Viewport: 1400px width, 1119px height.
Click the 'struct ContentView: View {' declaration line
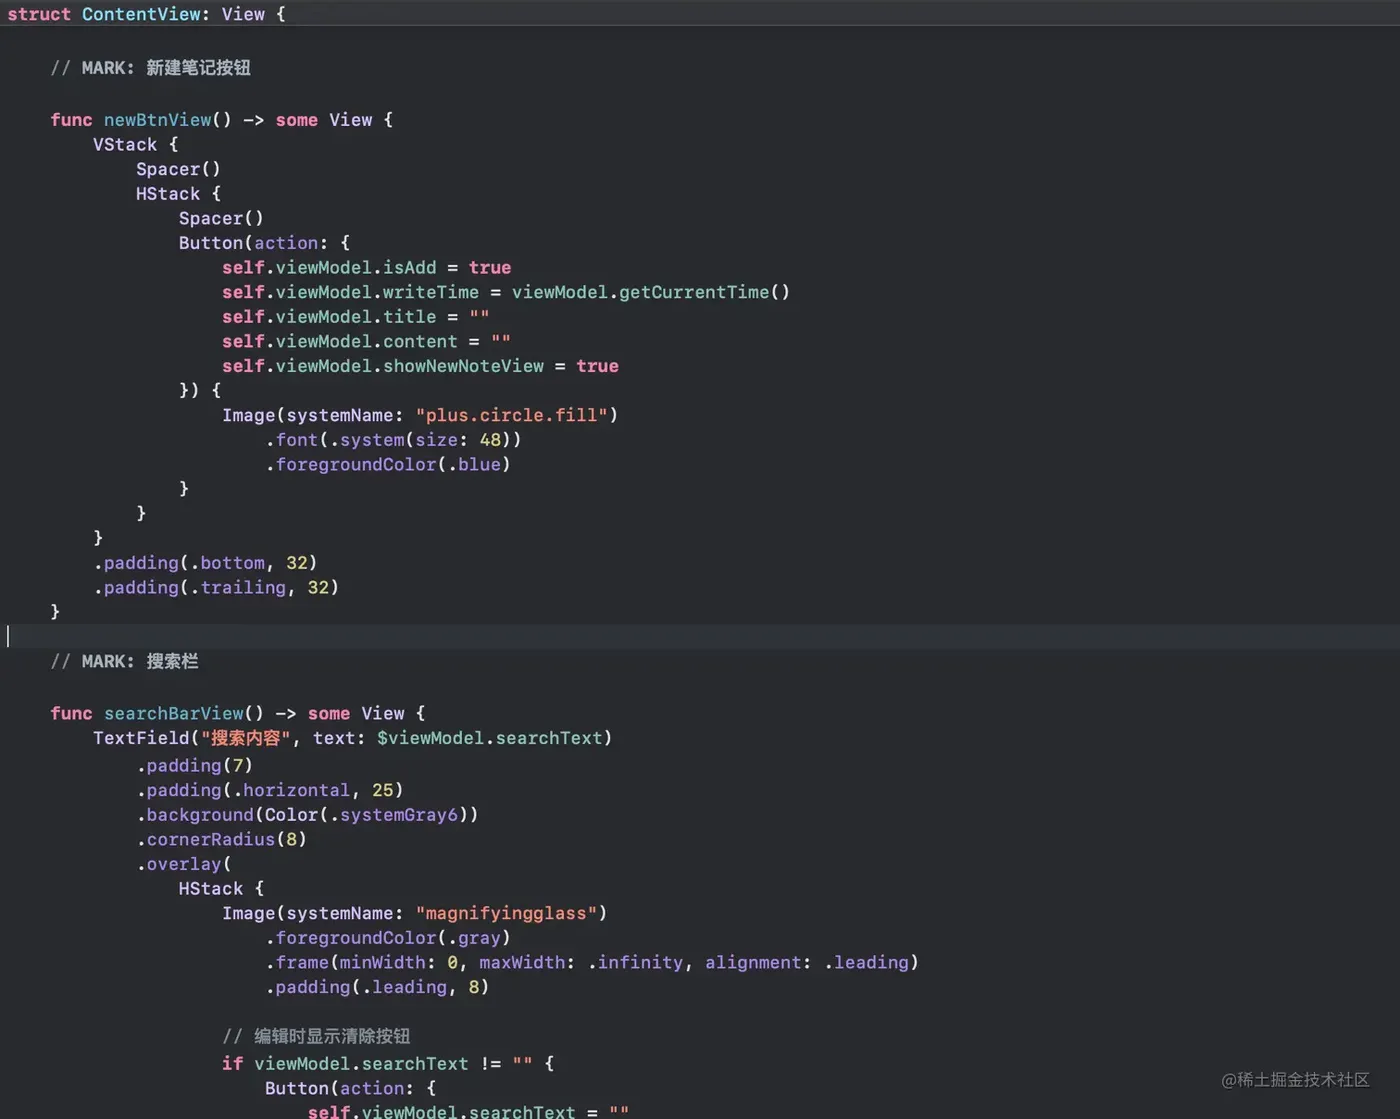point(146,14)
